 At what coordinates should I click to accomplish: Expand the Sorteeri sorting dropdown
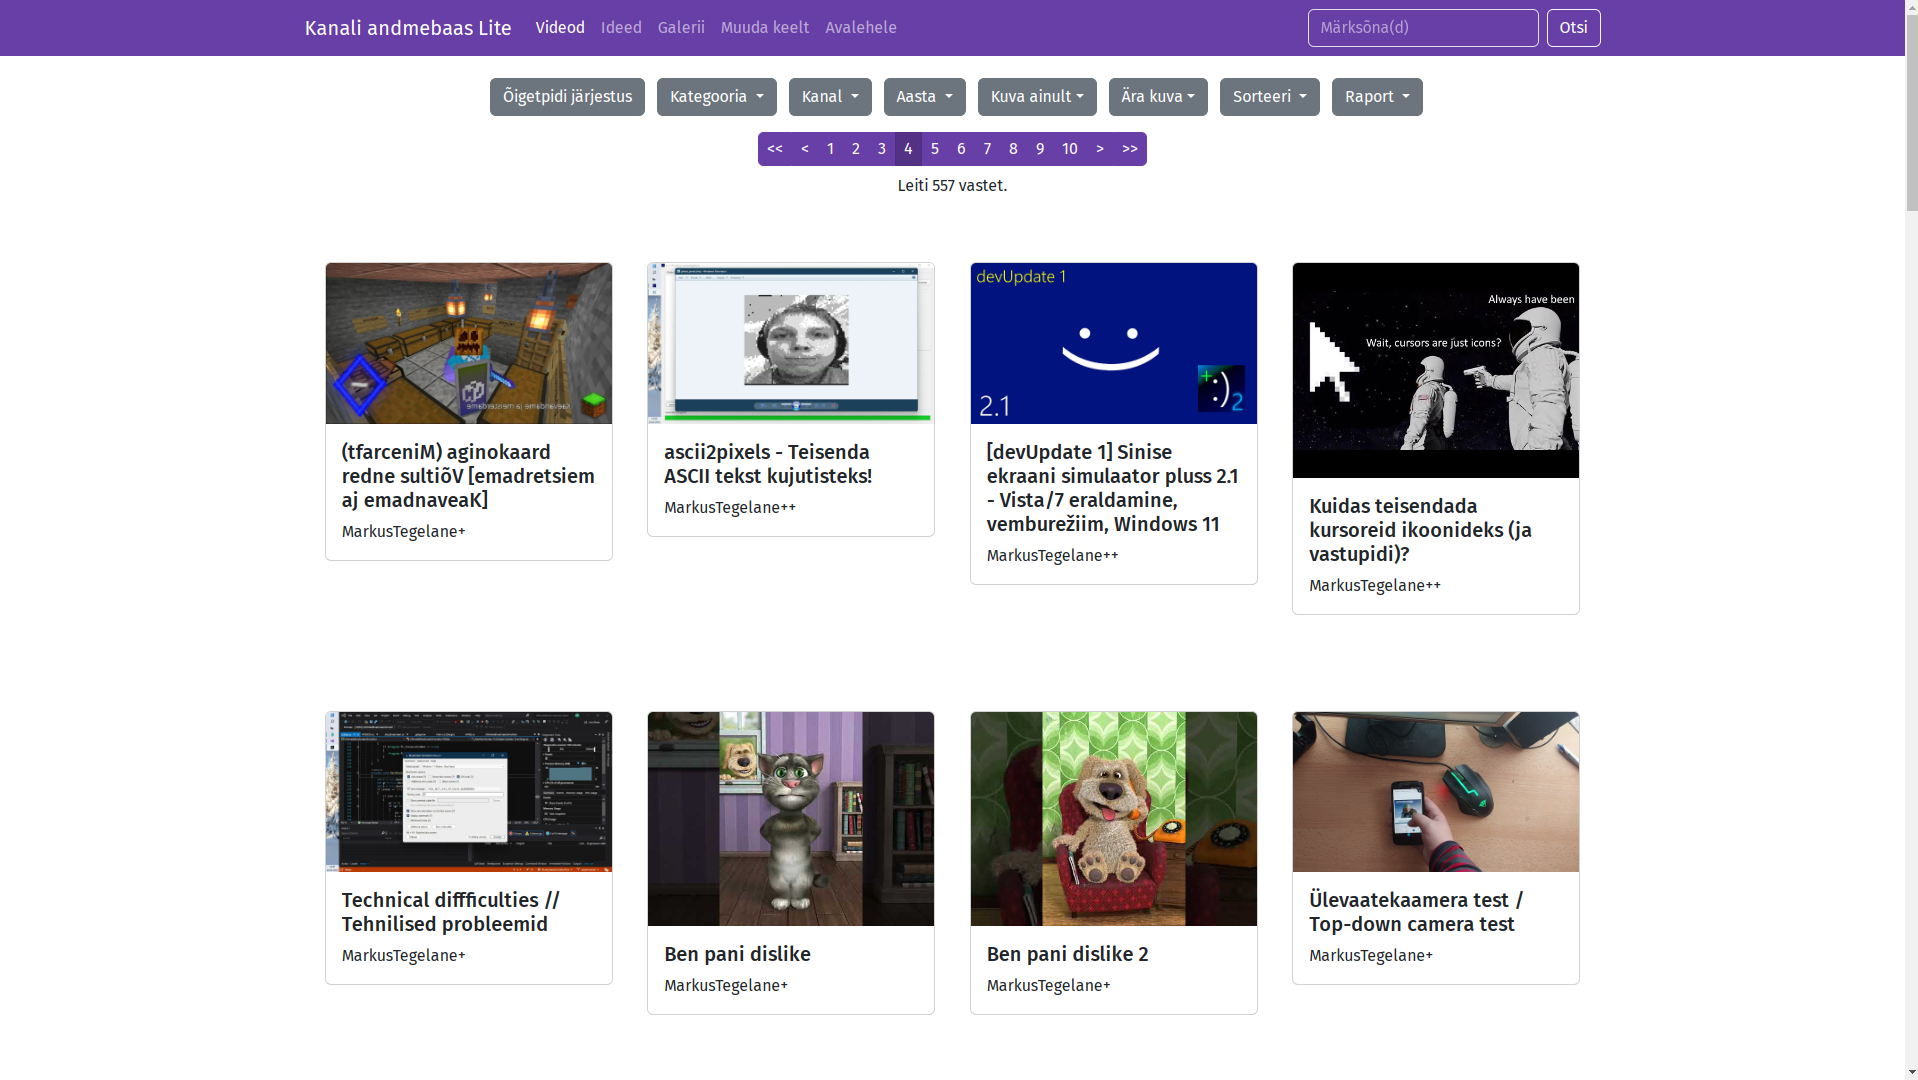point(1268,97)
